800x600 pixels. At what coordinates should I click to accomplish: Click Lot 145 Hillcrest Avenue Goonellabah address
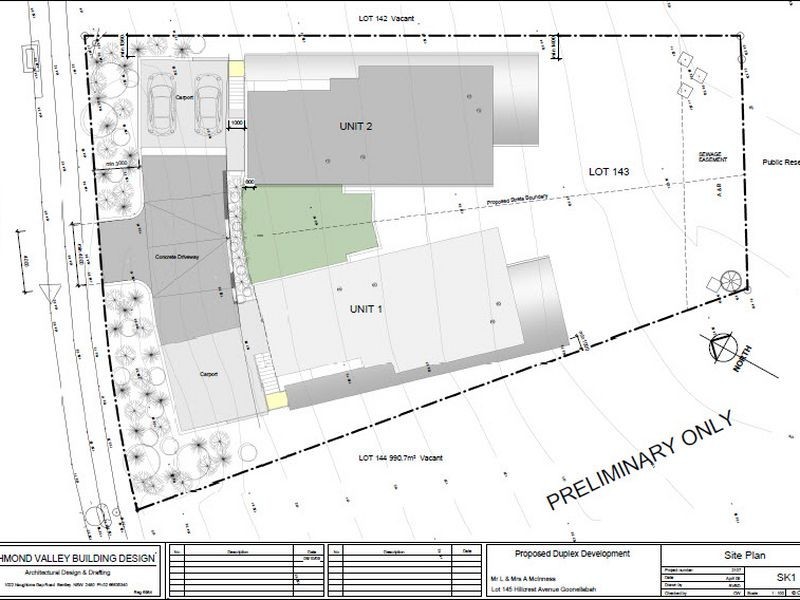(x=543, y=589)
